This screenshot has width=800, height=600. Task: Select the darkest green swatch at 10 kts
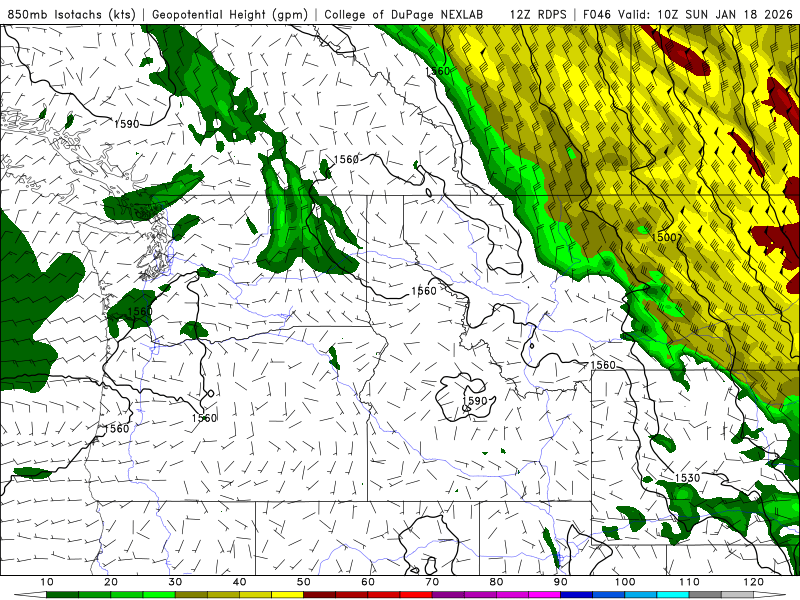coord(62,595)
